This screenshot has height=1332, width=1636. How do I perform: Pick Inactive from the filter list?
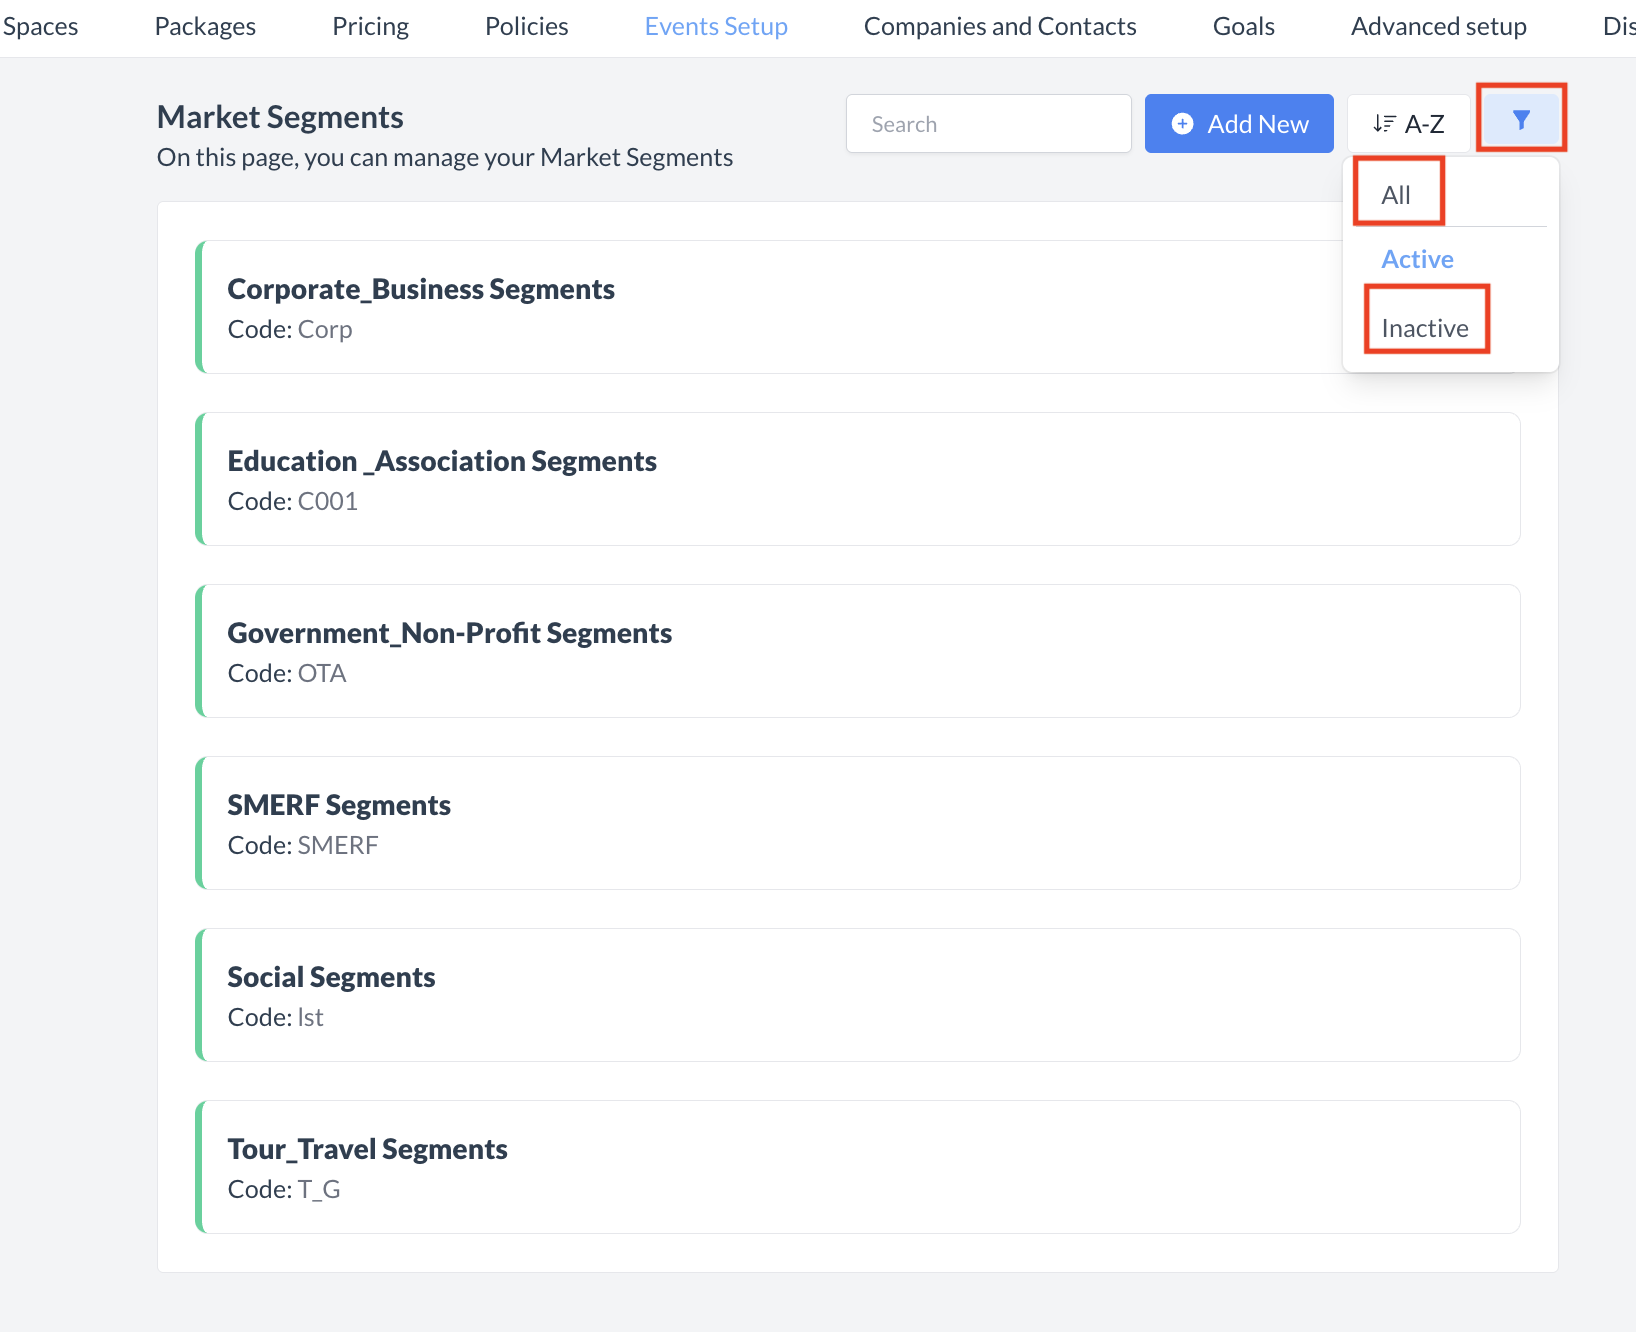click(1425, 328)
